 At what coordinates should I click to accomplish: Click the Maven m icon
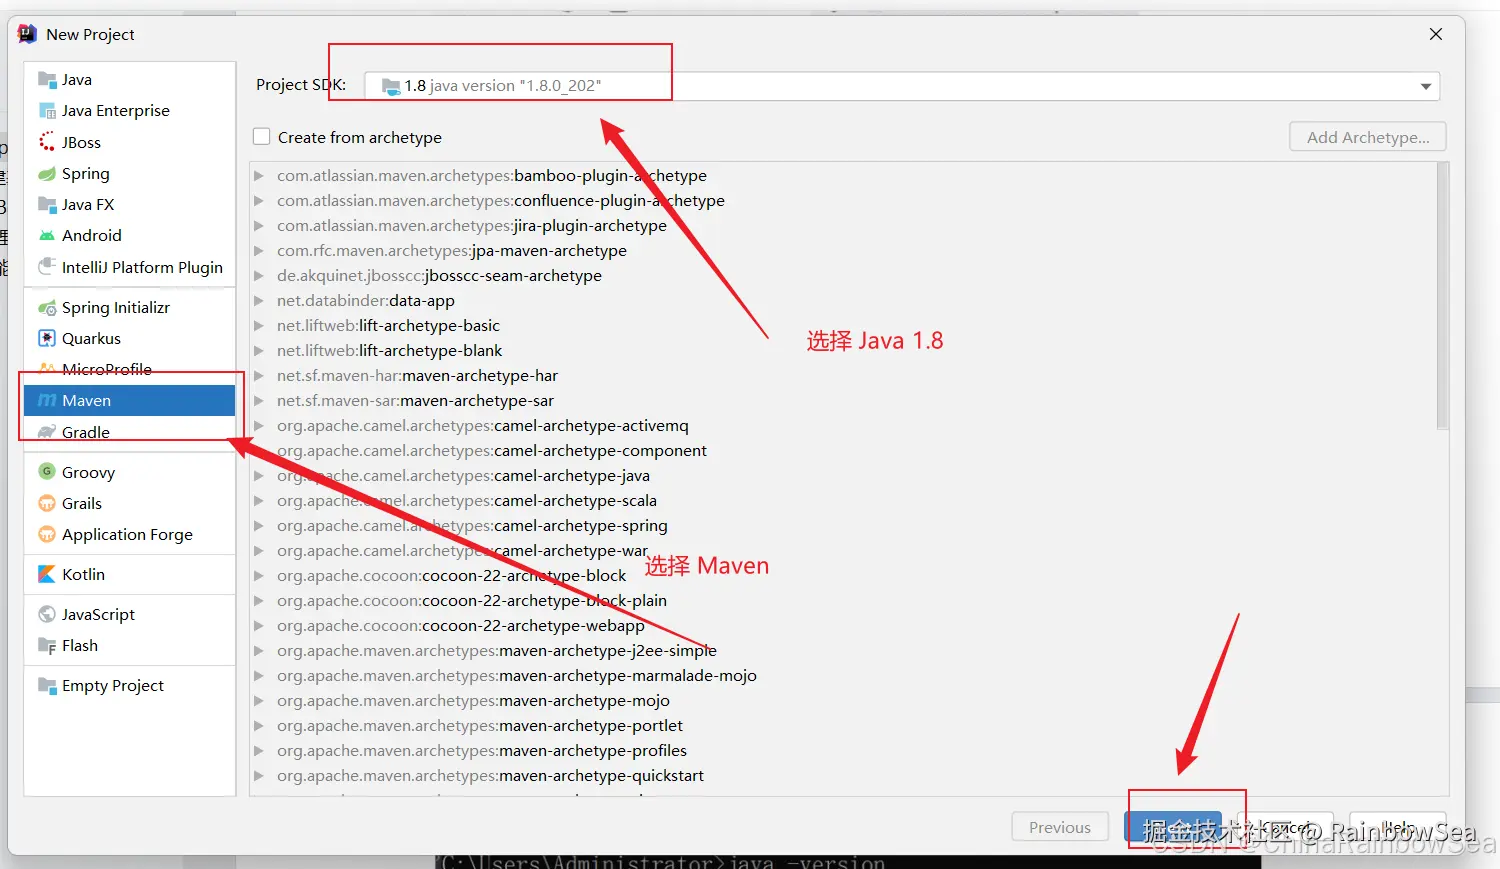(47, 401)
